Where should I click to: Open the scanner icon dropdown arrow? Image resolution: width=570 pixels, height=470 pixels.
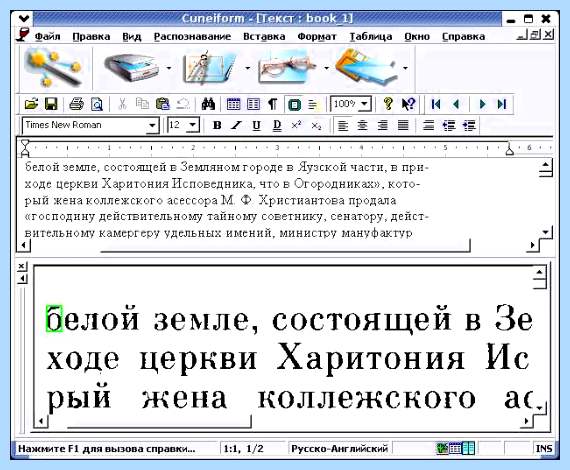pyautogui.click(x=169, y=68)
